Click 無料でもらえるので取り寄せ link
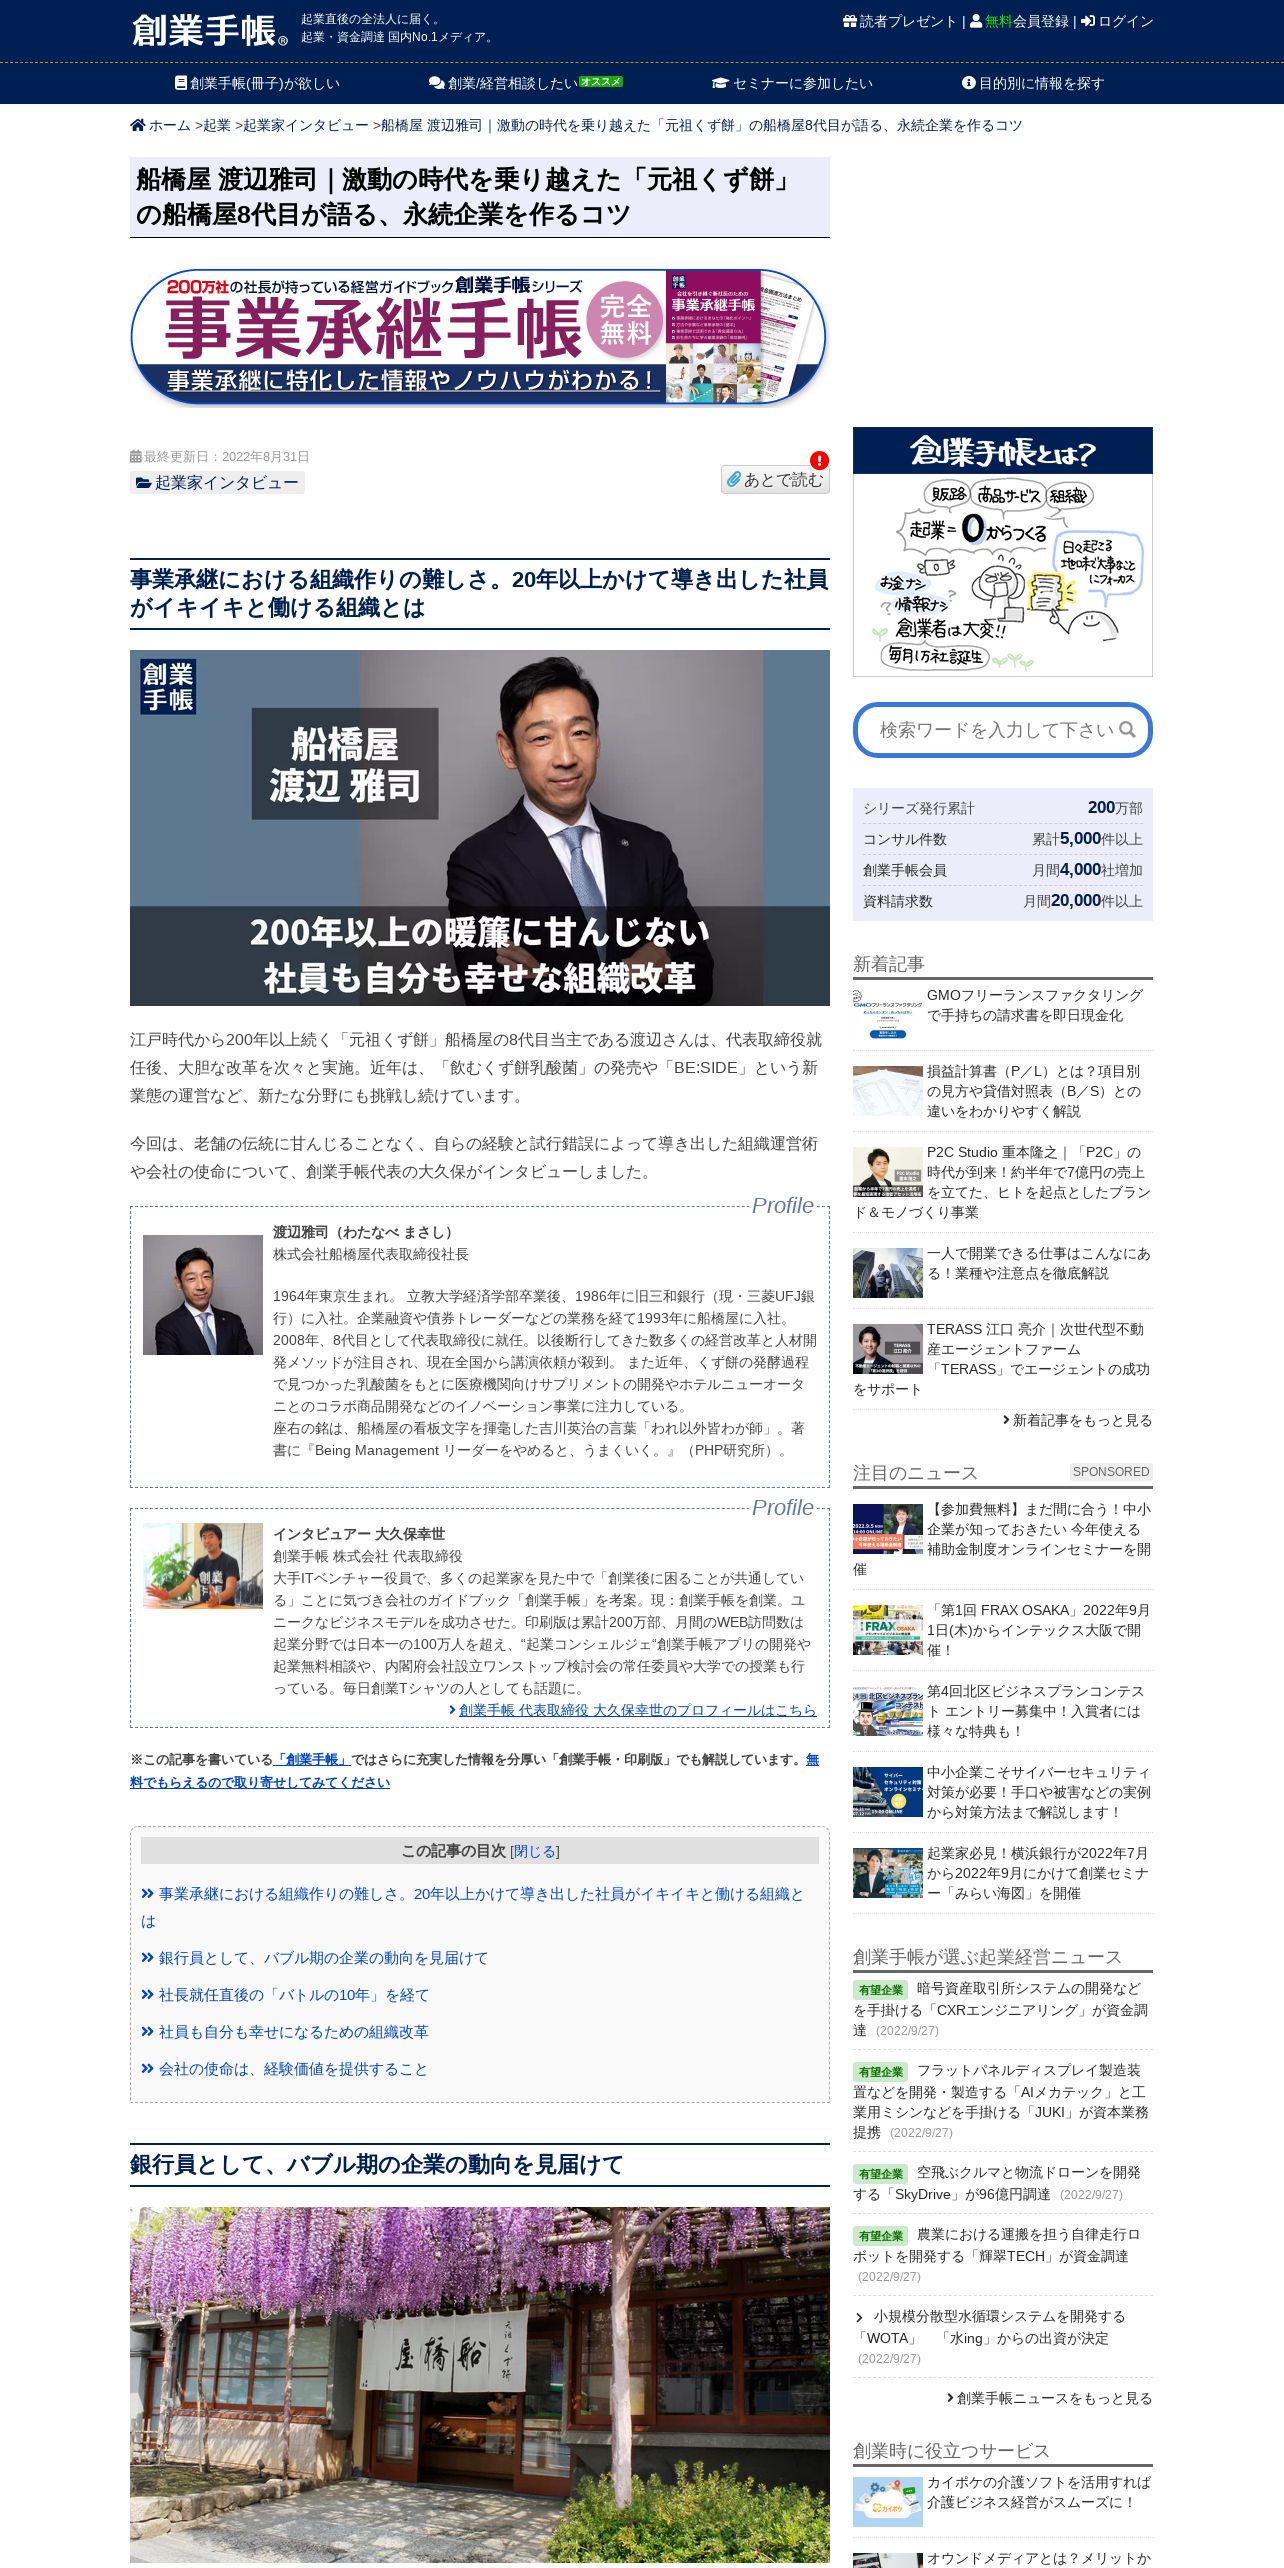This screenshot has height=2568, width=1284. (x=473, y=1771)
